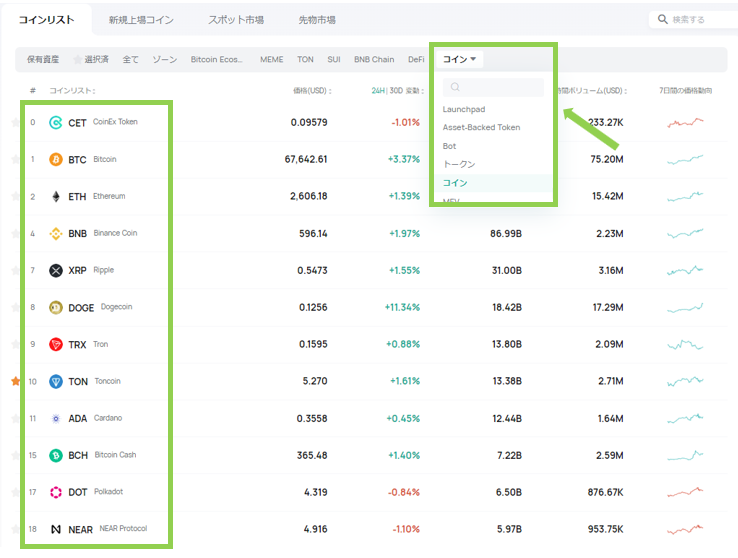Open the コインリスト tab
The width and height of the screenshot is (738, 558).
(46, 20)
